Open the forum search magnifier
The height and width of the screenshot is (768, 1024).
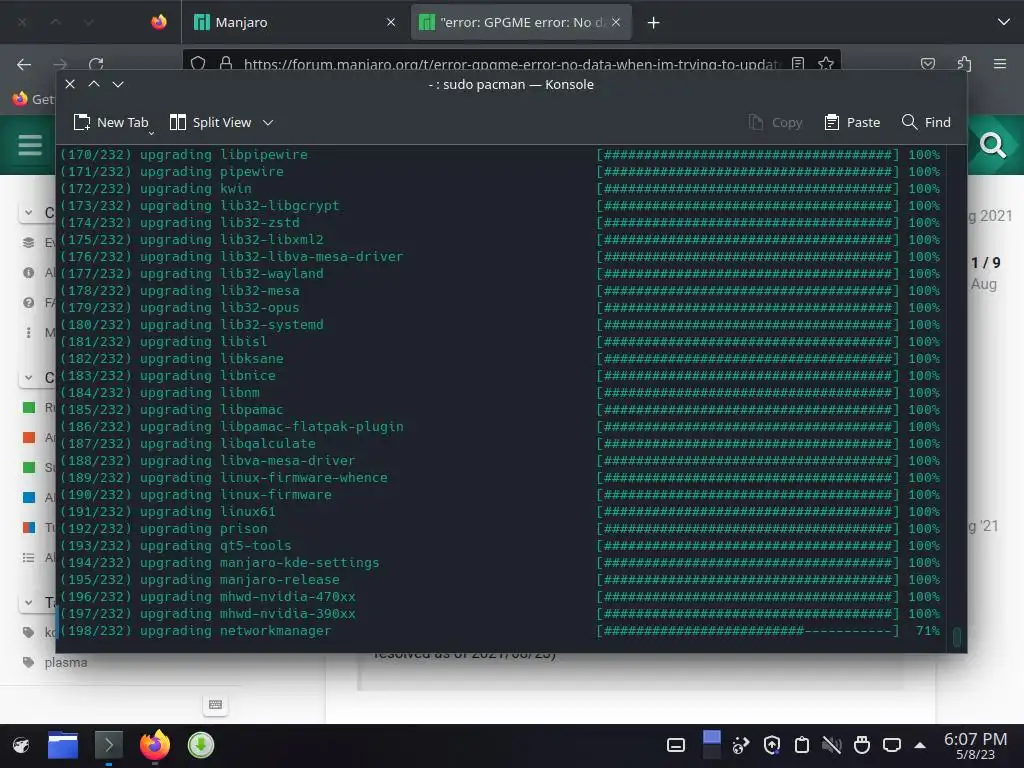coord(993,145)
